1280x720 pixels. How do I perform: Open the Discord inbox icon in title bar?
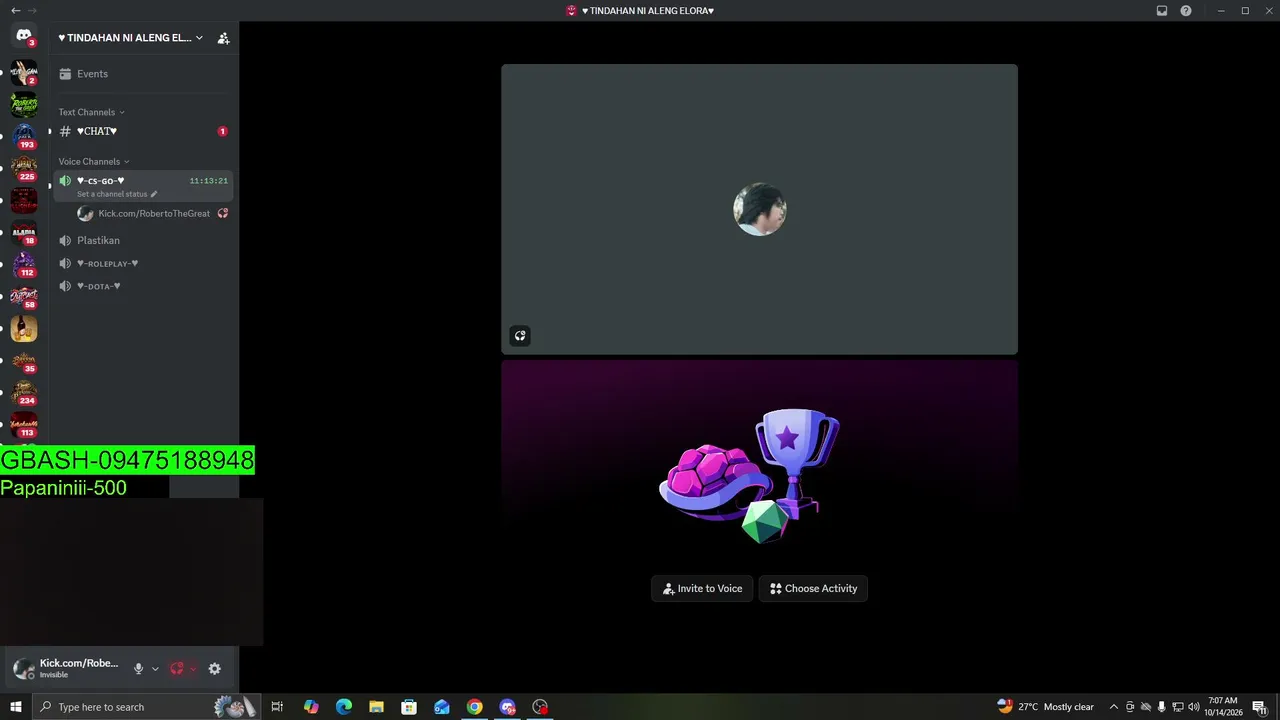[x=1162, y=11]
